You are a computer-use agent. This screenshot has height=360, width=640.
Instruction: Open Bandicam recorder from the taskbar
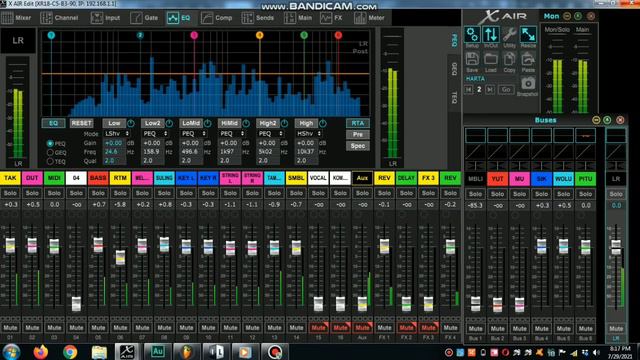[x=274, y=351]
